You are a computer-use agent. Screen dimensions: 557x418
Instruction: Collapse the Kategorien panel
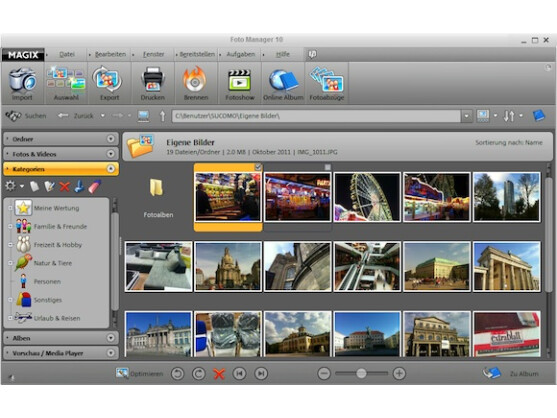click(111, 169)
